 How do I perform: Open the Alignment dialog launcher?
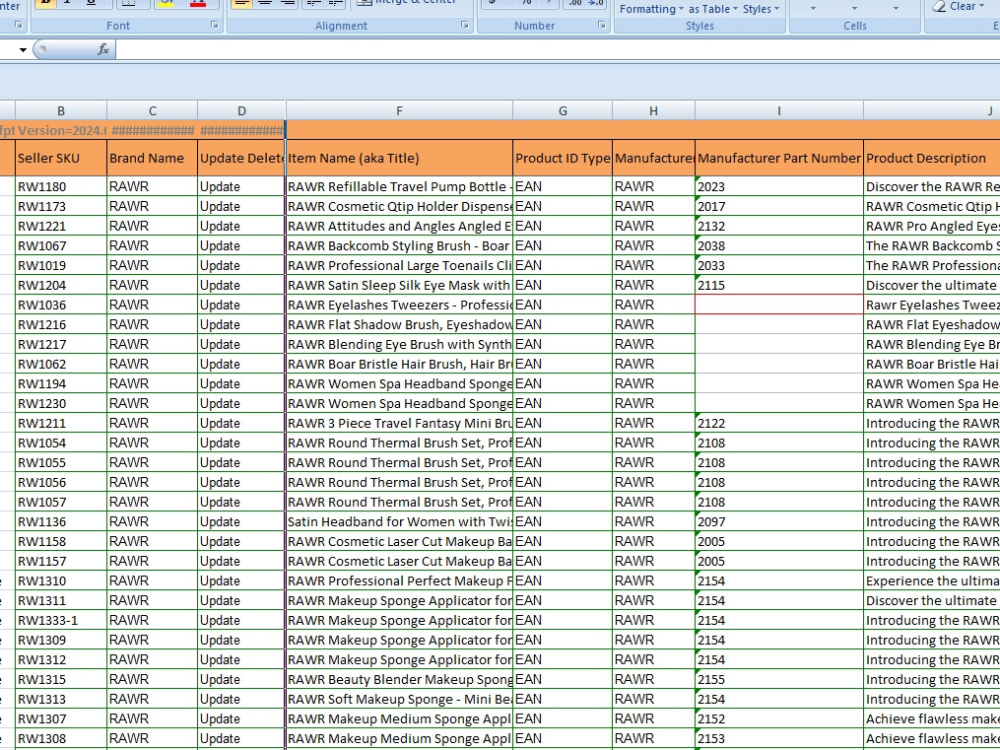[464, 25]
